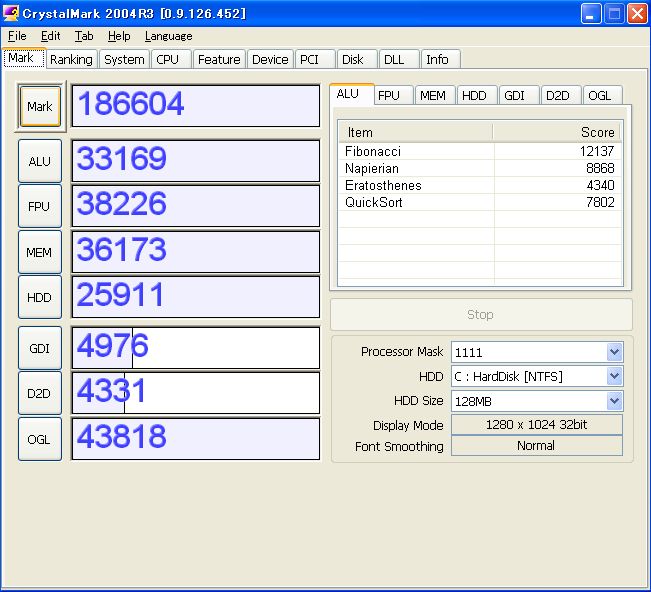Click the CrystalMark title bar app icon
651x592 pixels.
[12, 13]
